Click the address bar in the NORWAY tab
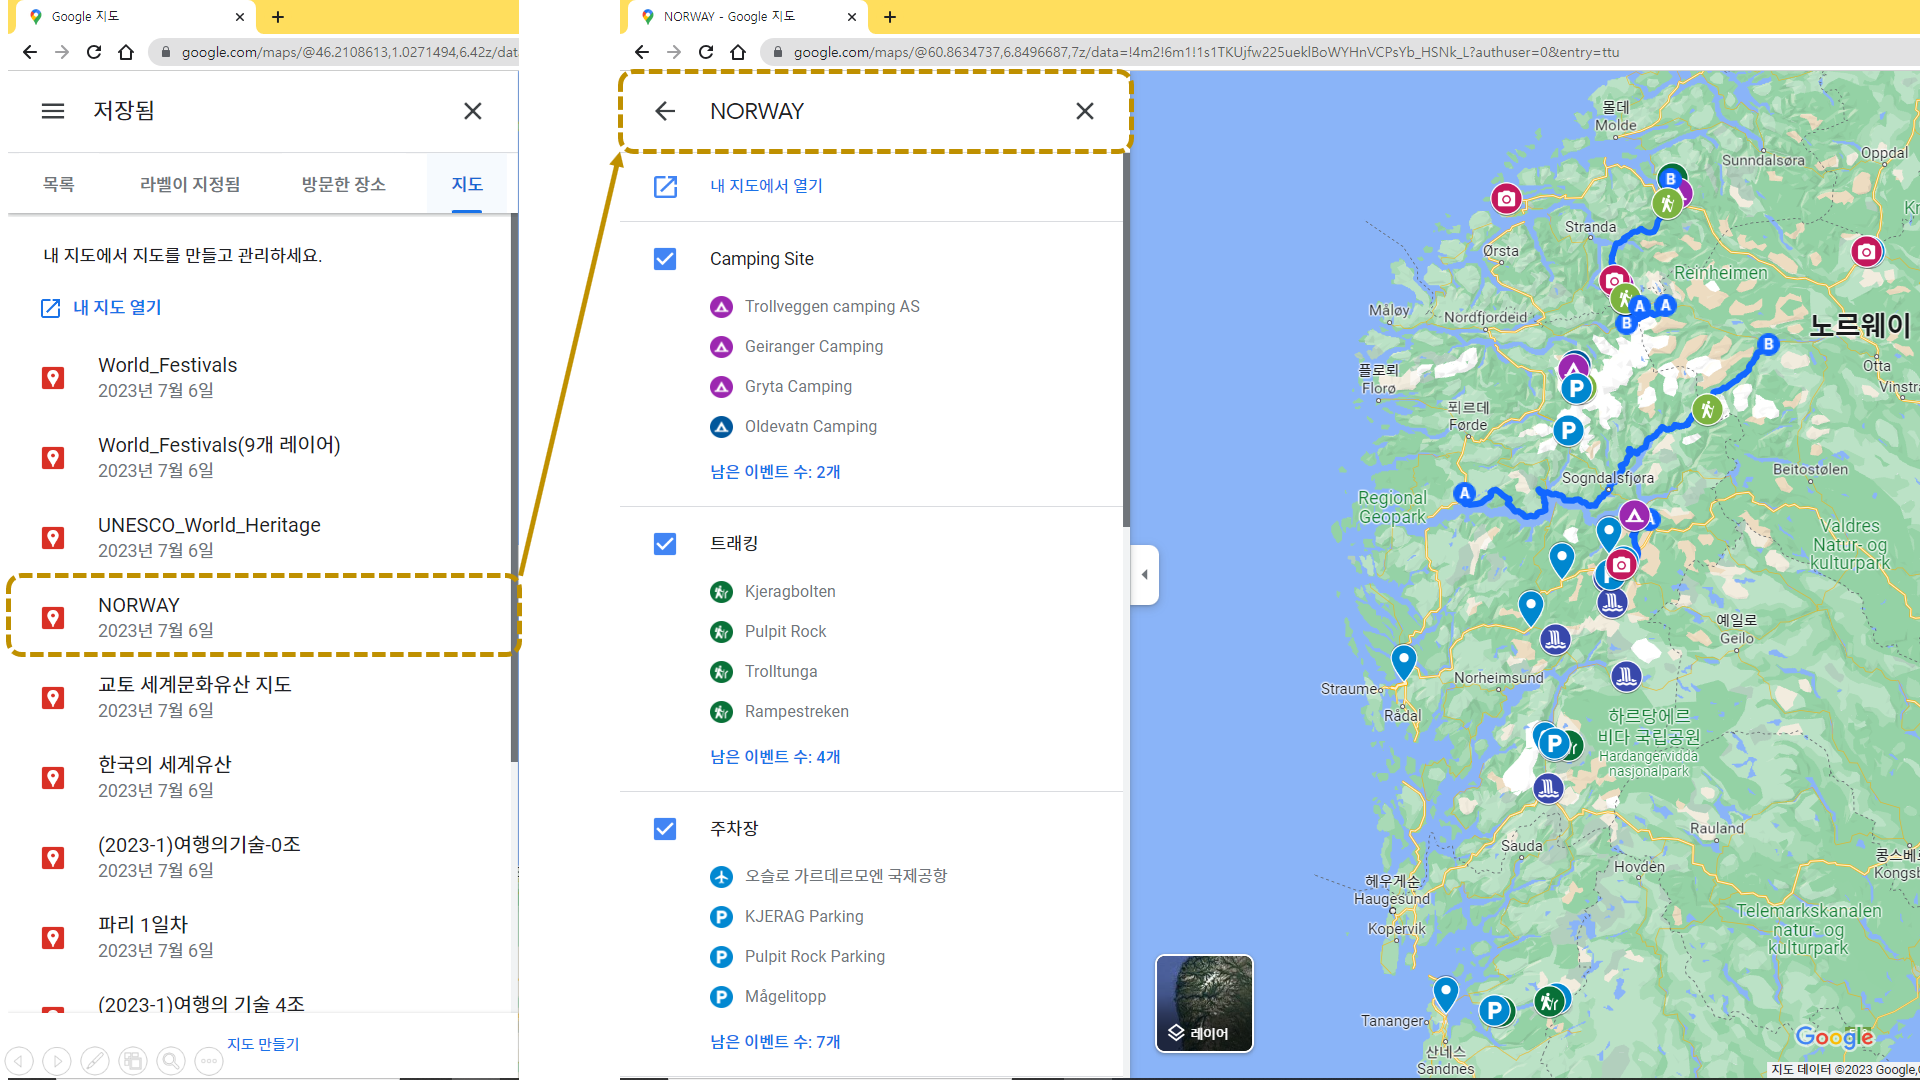The width and height of the screenshot is (1920, 1080). (x=1200, y=52)
